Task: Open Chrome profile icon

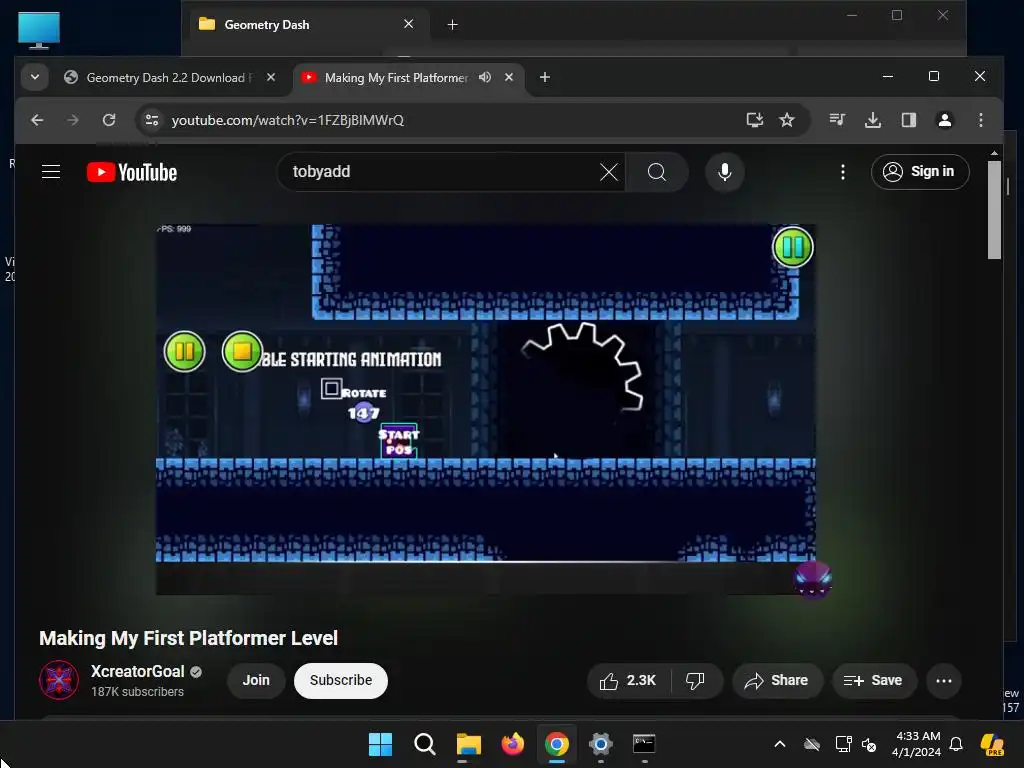Action: point(944,120)
